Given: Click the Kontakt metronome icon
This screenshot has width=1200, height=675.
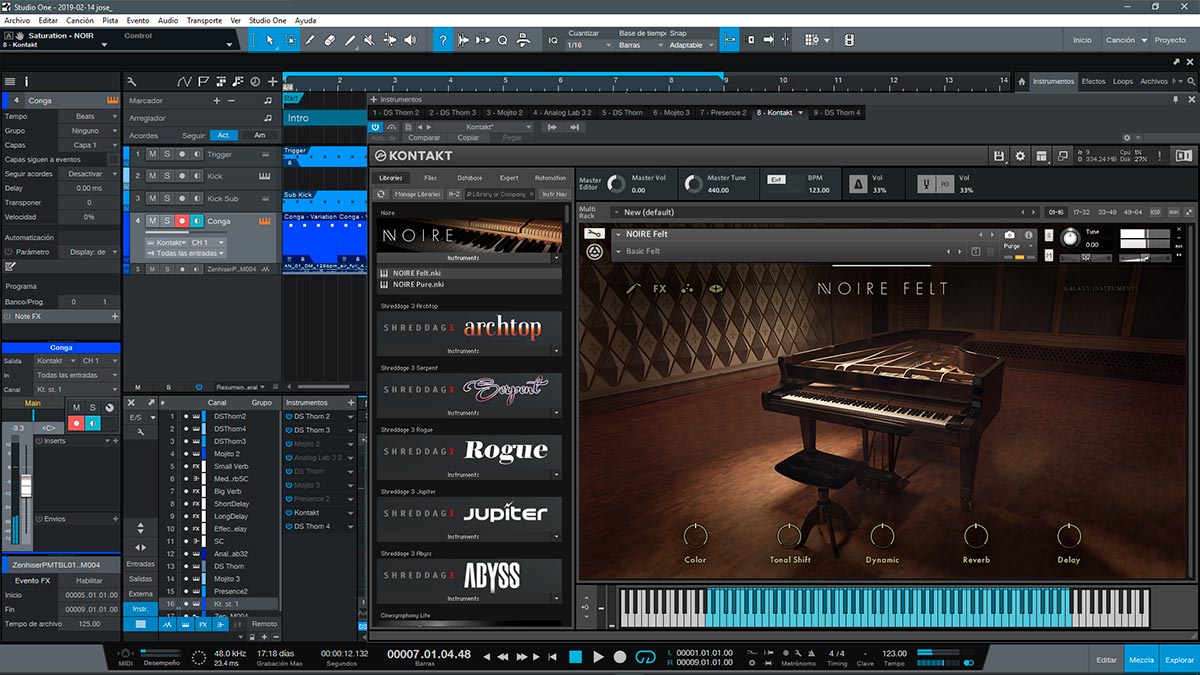Looking at the screenshot, I should click(x=858, y=184).
